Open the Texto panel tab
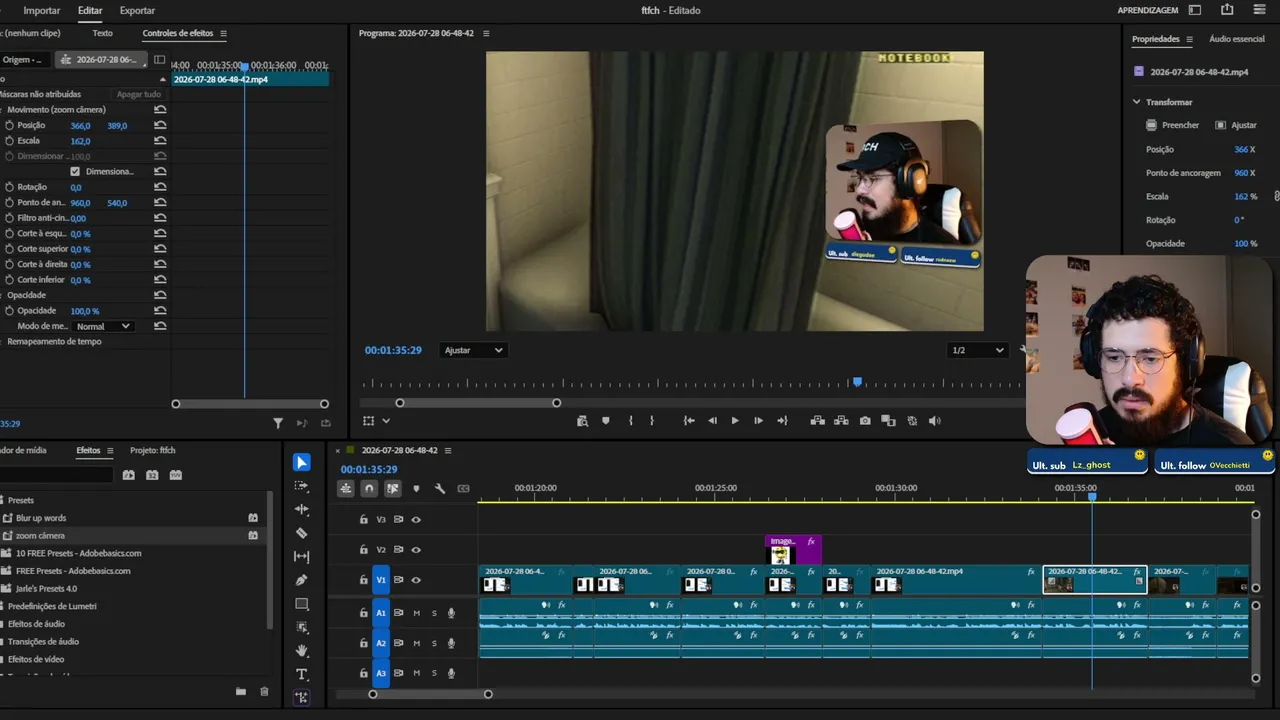The width and height of the screenshot is (1280, 720). (102, 33)
